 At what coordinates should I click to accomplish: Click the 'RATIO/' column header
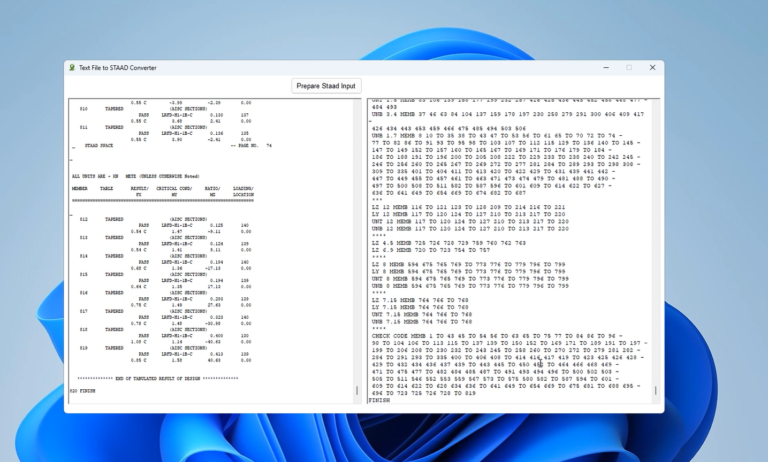coord(213,189)
